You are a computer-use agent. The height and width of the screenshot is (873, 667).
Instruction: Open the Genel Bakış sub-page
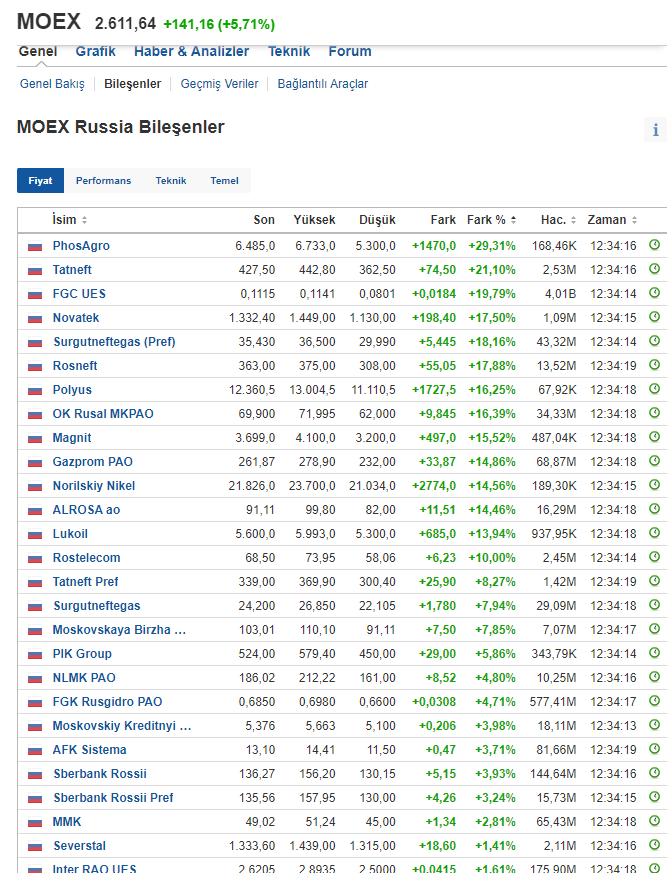(52, 84)
